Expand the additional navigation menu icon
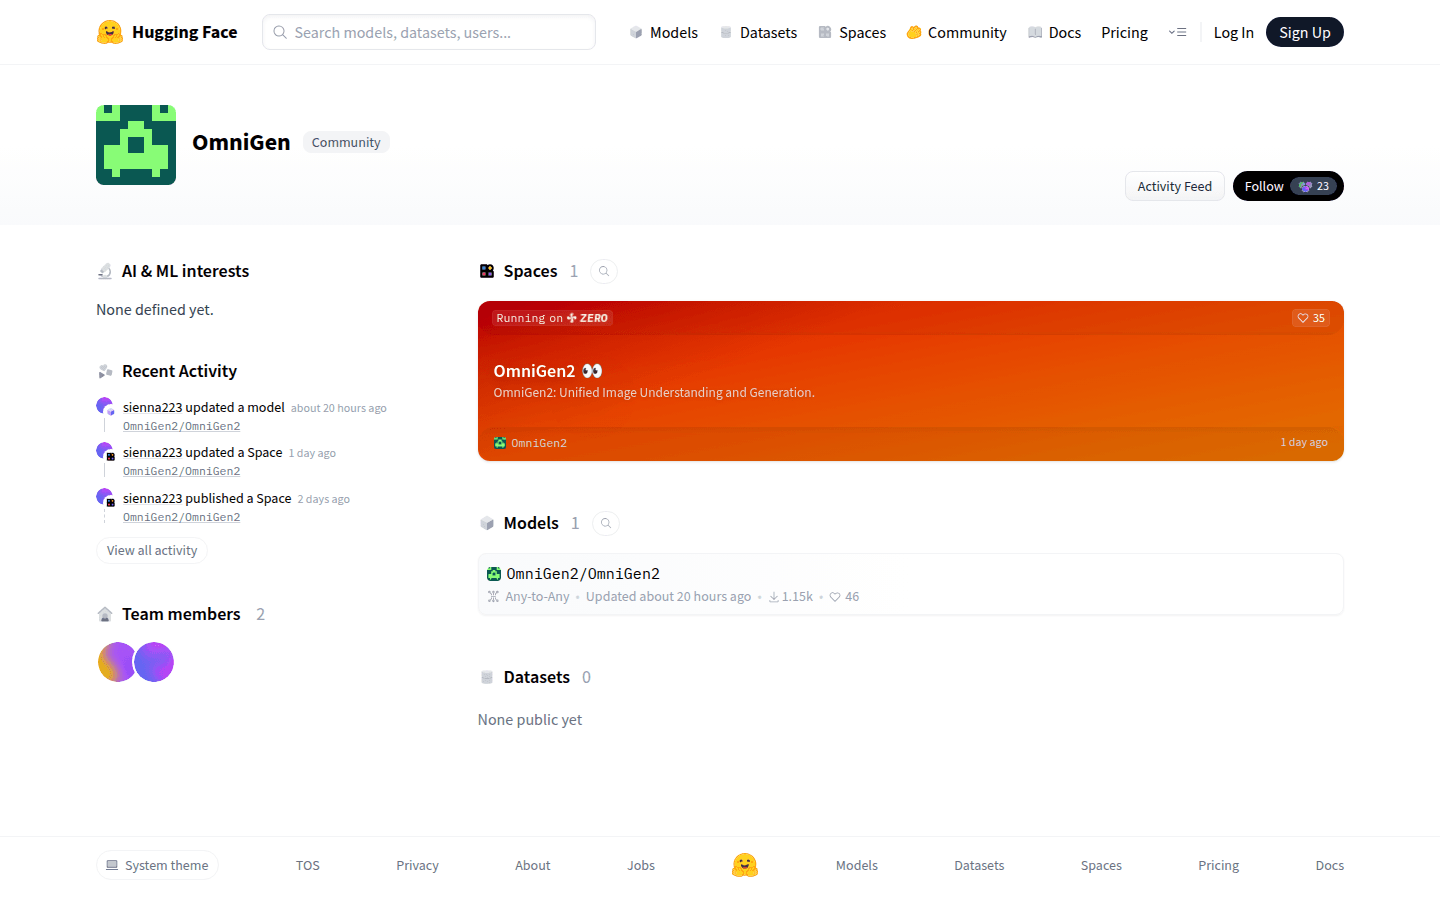Image resolution: width=1440 pixels, height=900 pixels. pos(1177,32)
